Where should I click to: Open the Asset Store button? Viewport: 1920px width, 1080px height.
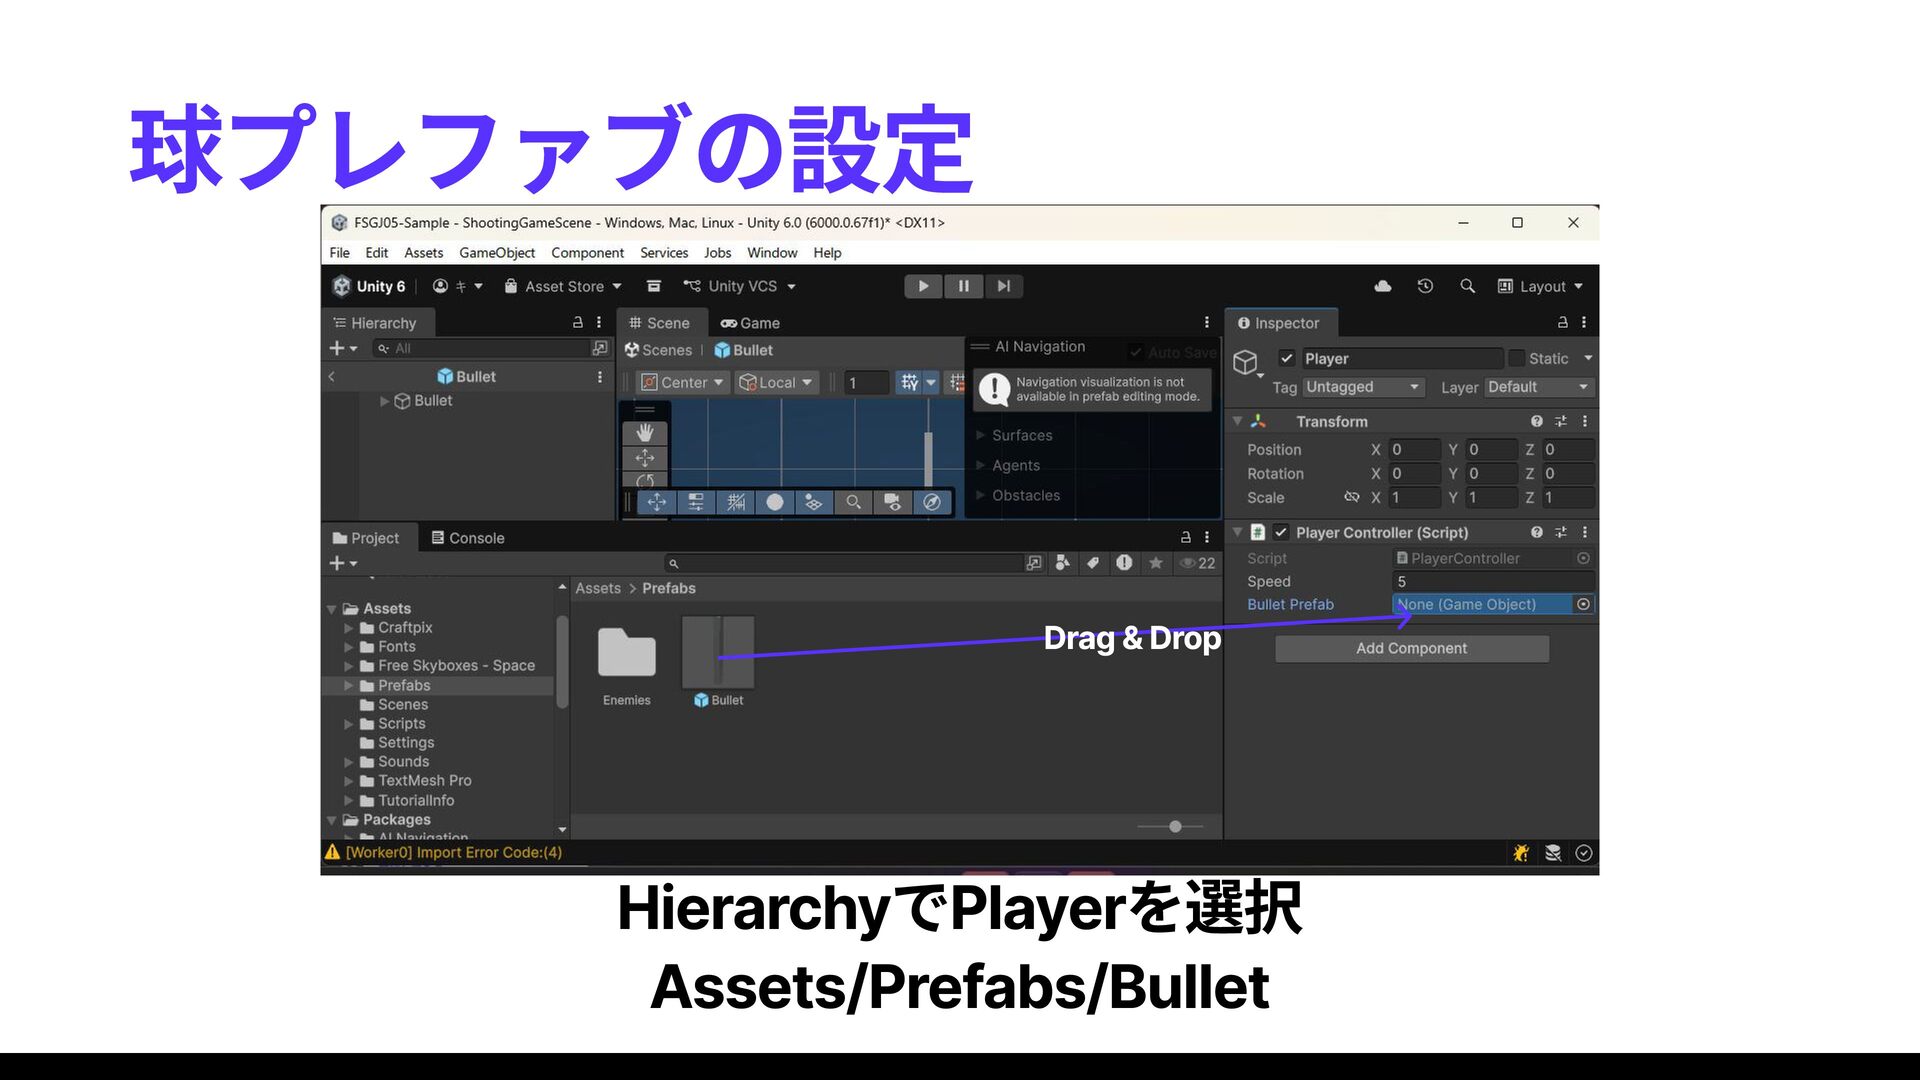pos(563,286)
